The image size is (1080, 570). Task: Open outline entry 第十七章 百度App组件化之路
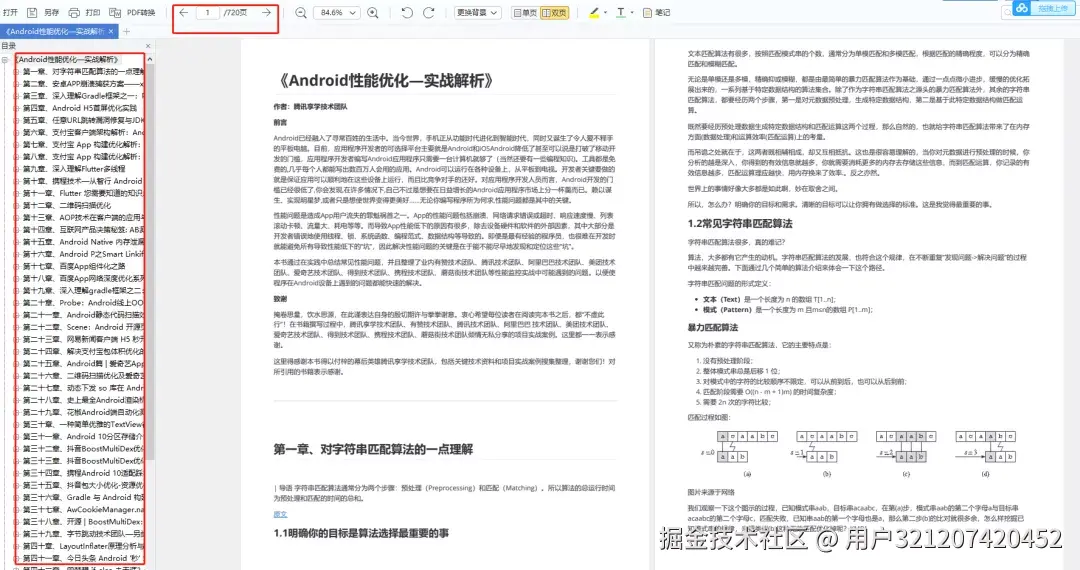click(x=74, y=266)
